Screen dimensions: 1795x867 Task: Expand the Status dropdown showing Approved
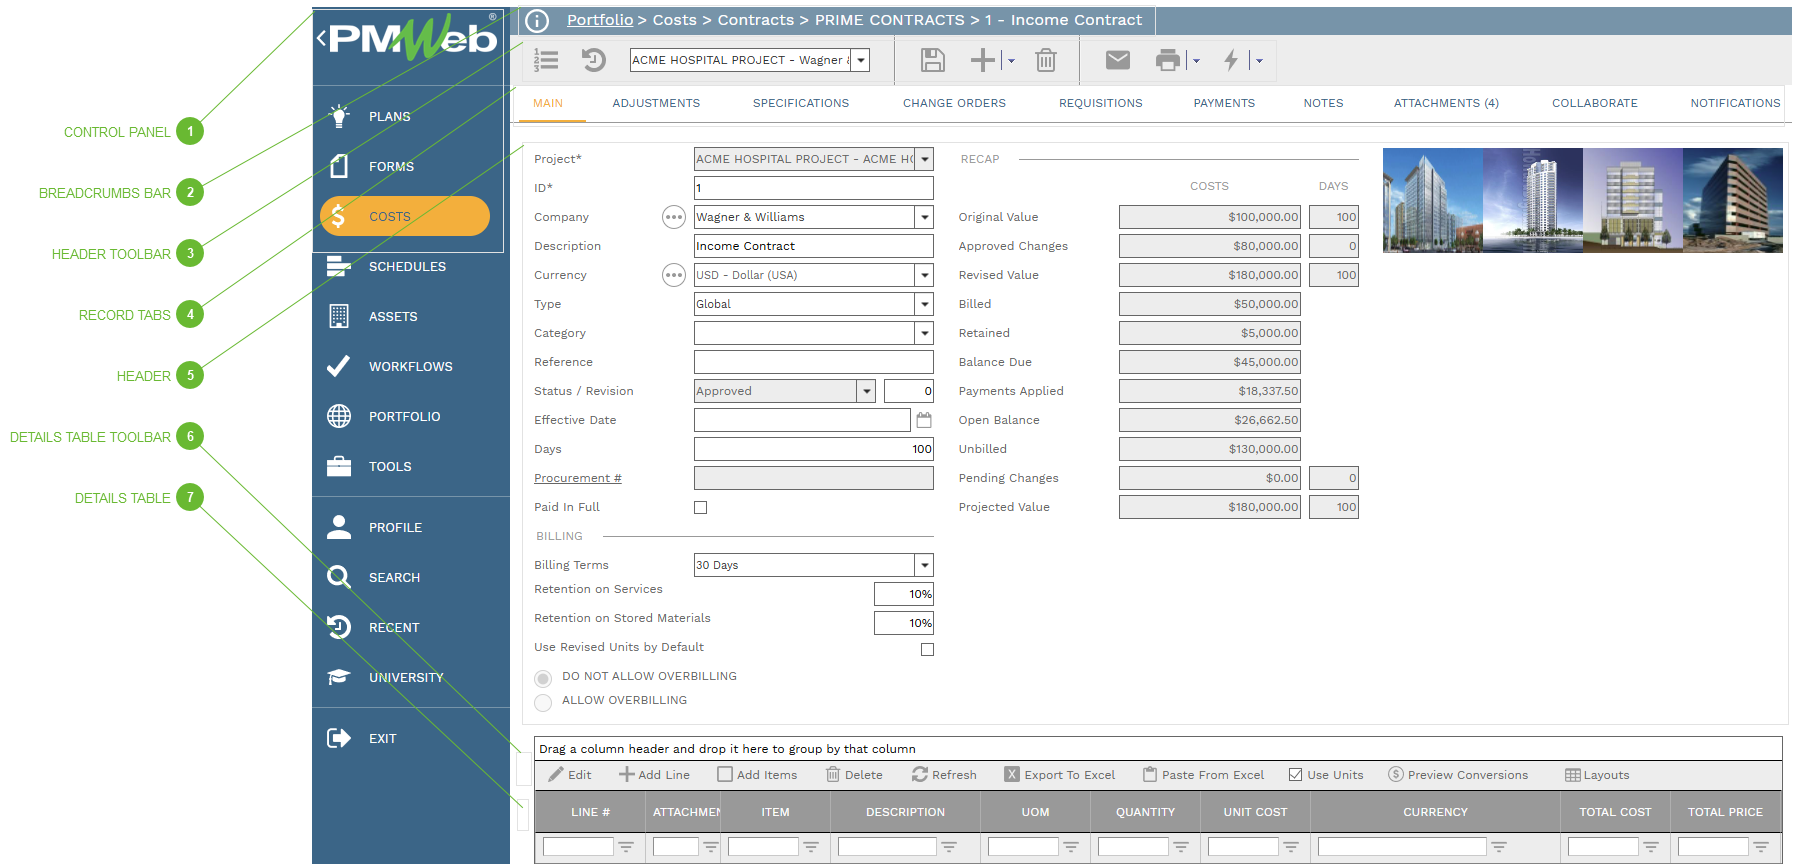click(x=867, y=391)
